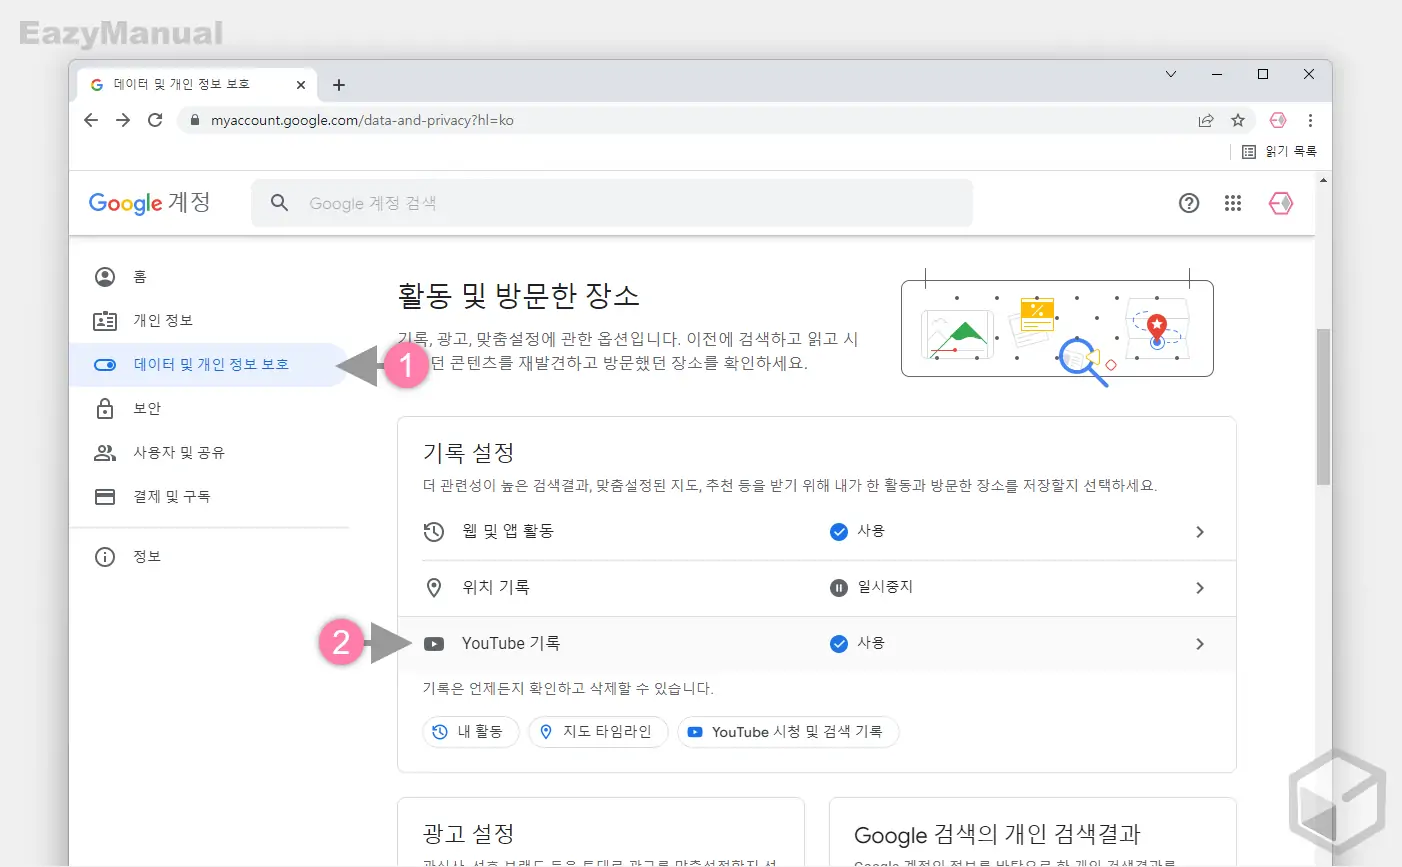Reload the Google account page
1402x867 pixels.
(x=155, y=120)
